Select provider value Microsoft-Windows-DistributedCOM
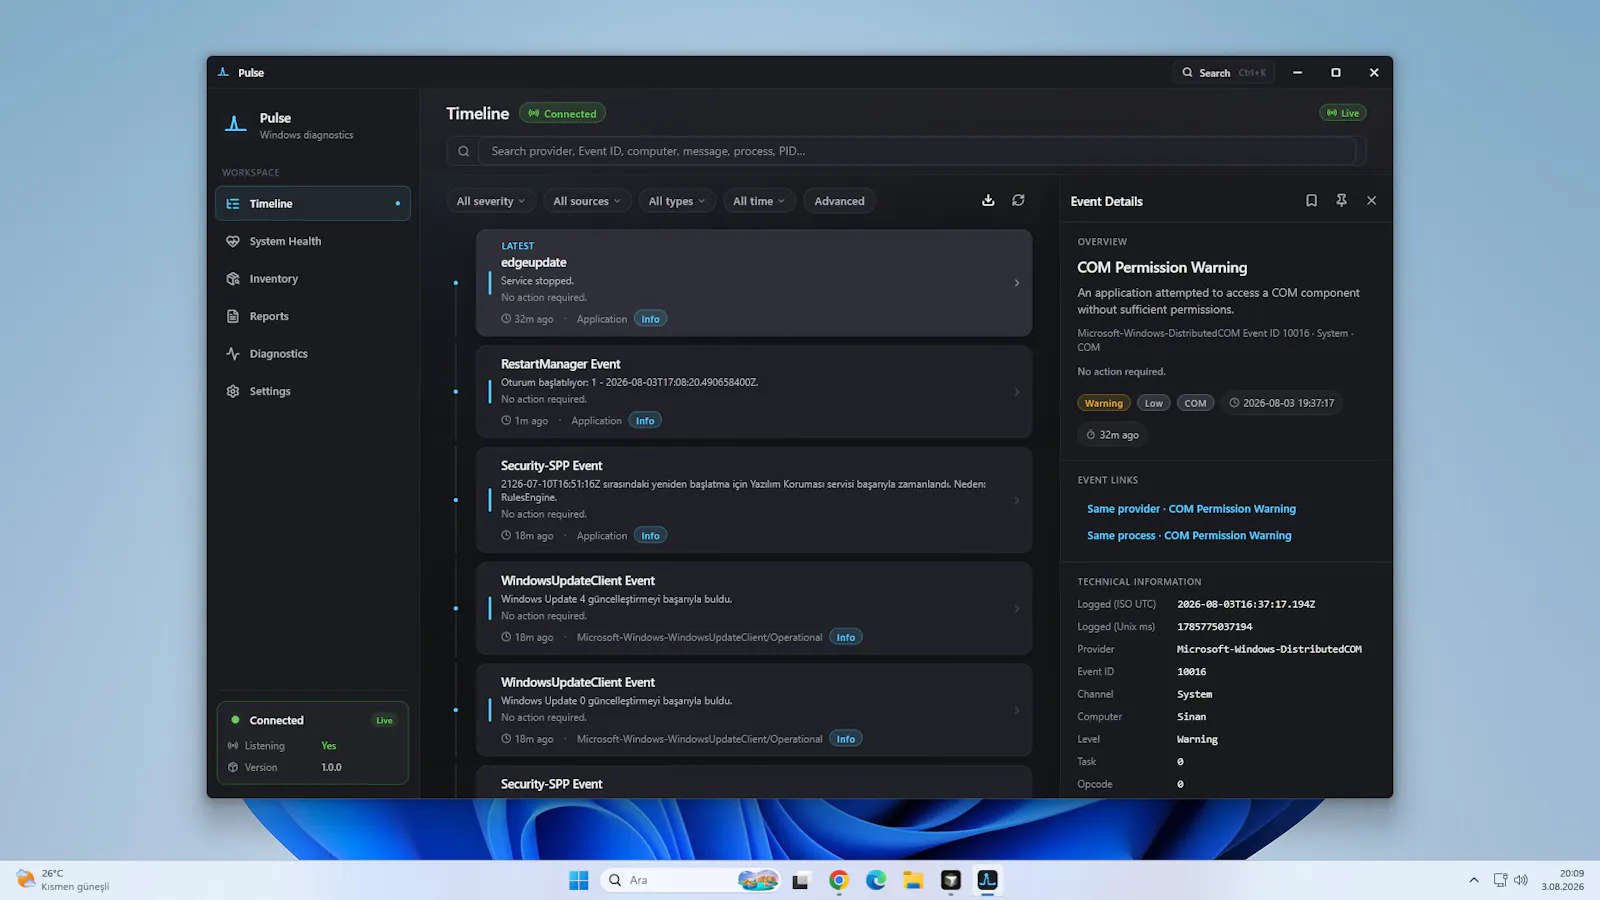 coord(1269,649)
